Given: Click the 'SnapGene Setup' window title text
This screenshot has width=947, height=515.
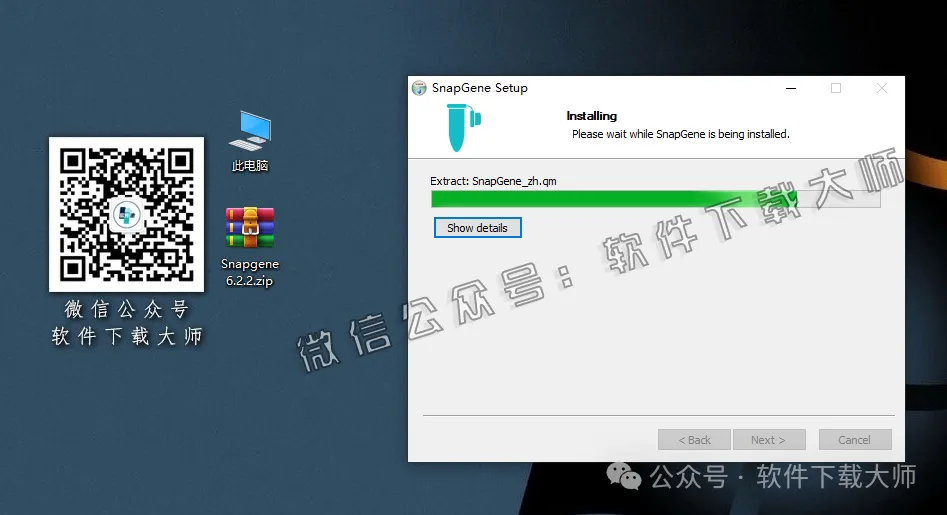Looking at the screenshot, I should pyautogui.click(x=480, y=88).
